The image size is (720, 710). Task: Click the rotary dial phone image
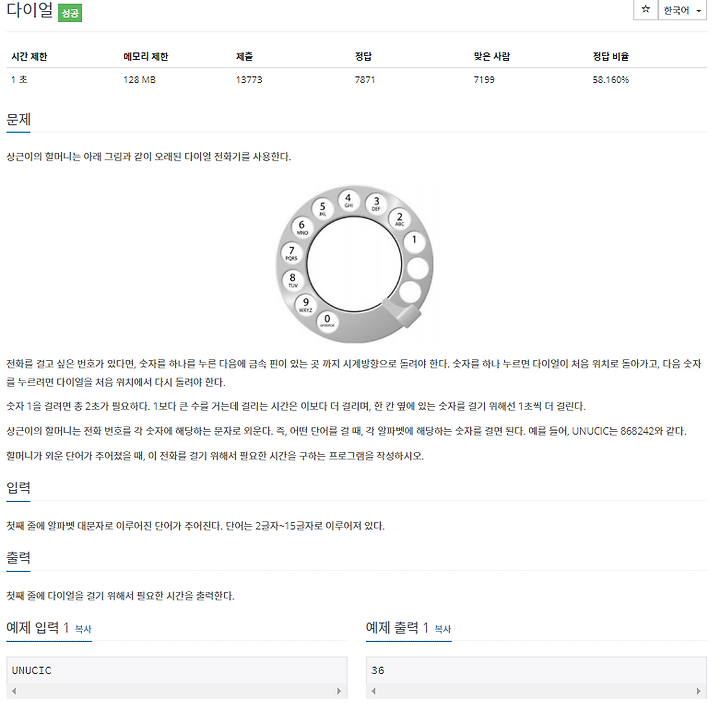click(354, 264)
